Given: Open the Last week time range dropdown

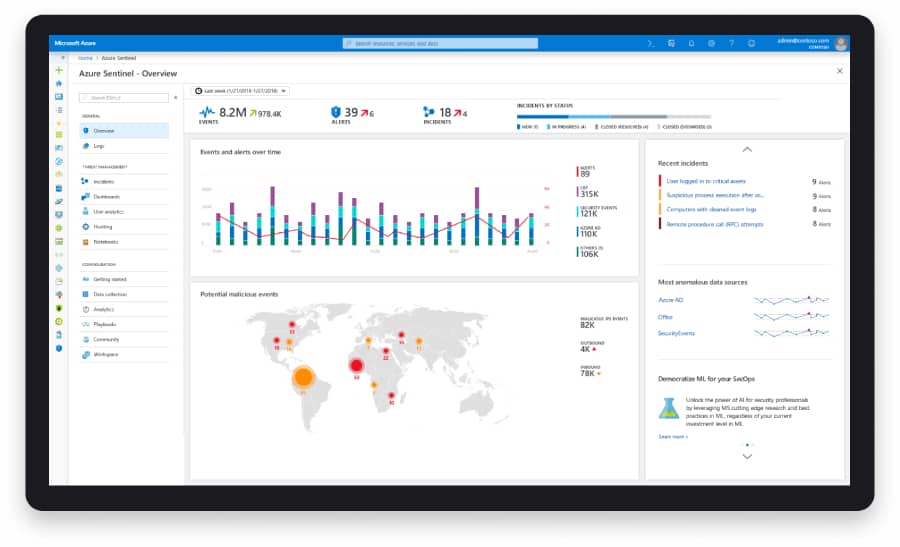Looking at the screenshot, I should (241, 91).
